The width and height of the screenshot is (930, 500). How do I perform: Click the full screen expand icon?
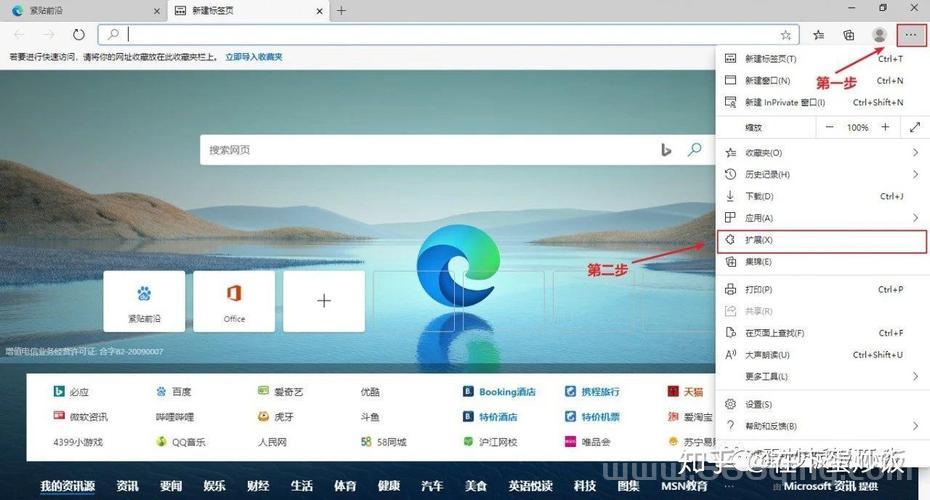[x=915, y=127]
